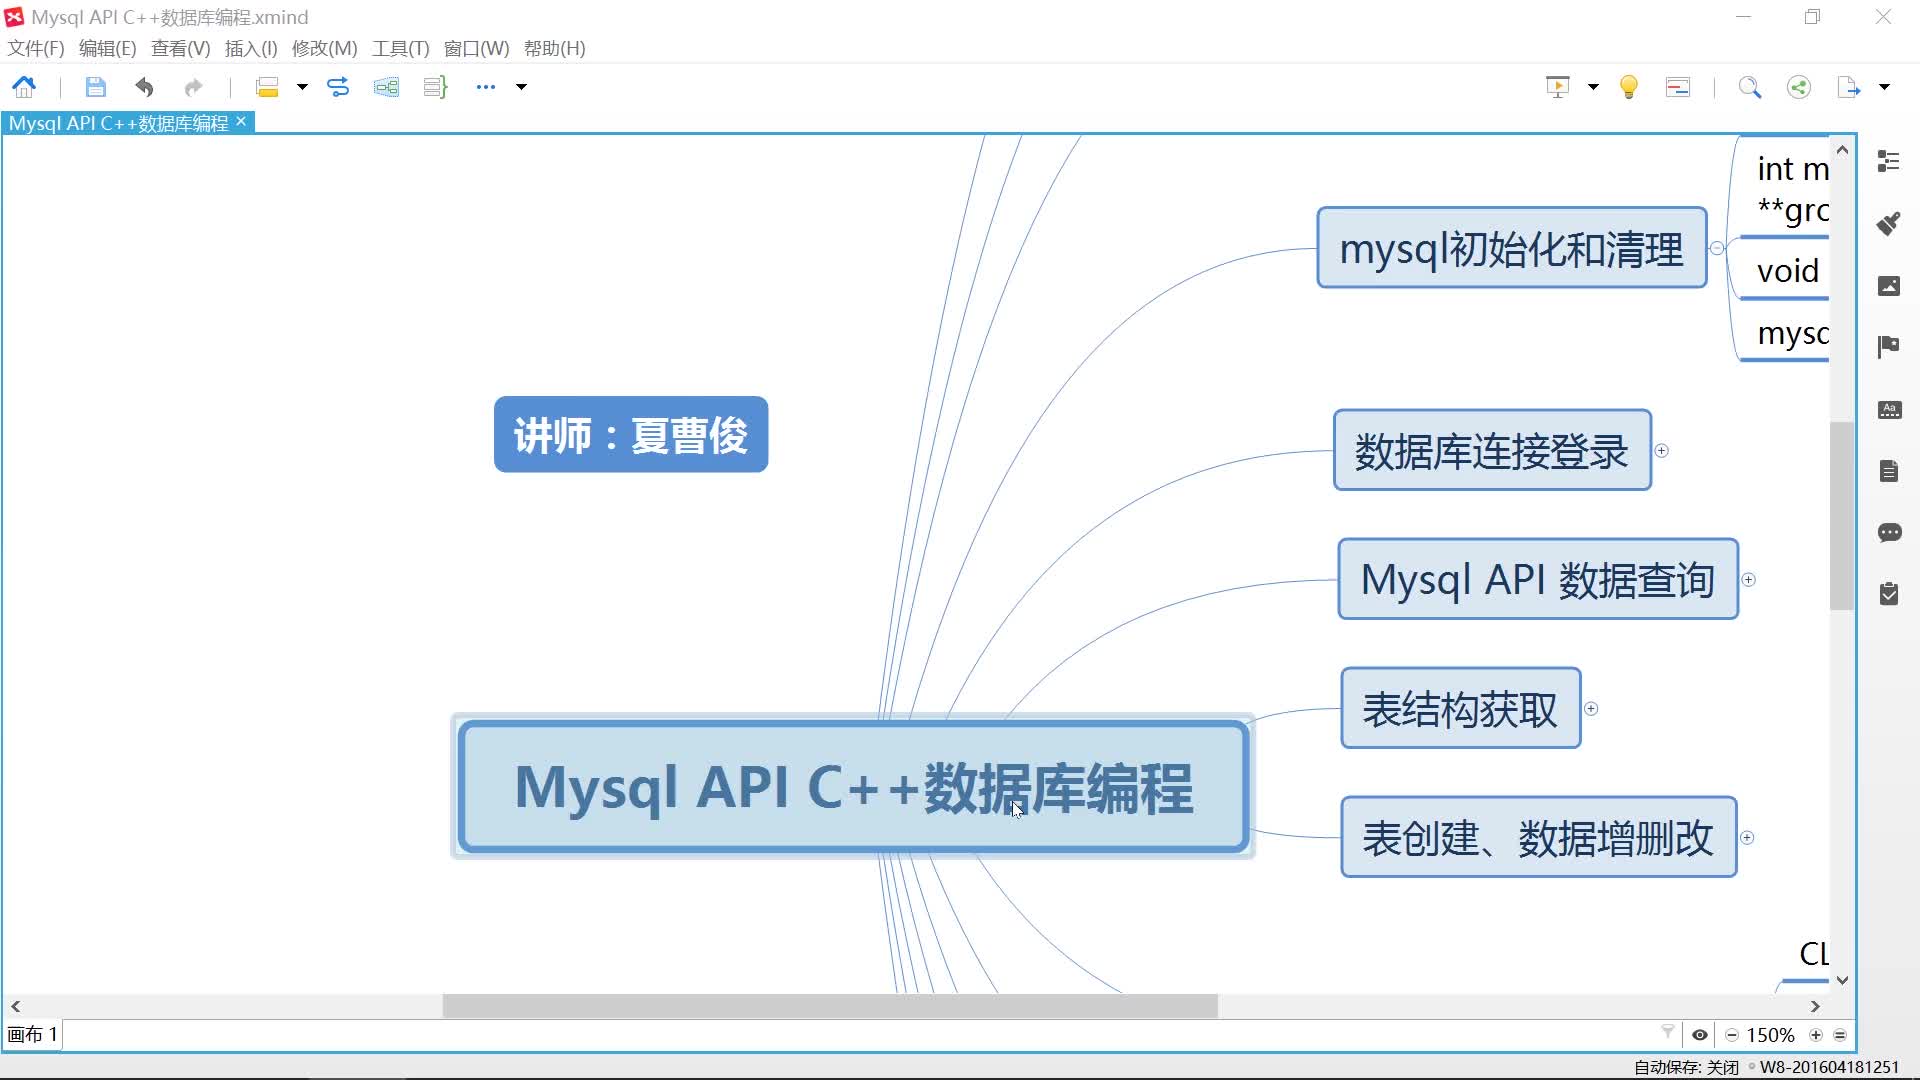
Task: Open the 工具(T) menu
Action: pyautogui.click(x=400, y=48)
